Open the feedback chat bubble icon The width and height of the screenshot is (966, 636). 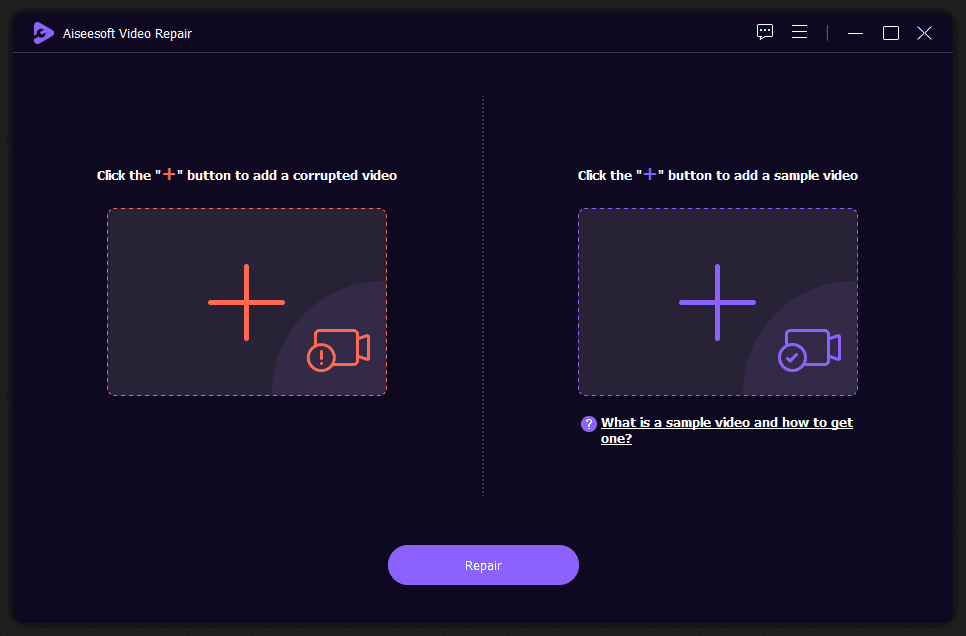pyautogui.click(x=765, y=32)
